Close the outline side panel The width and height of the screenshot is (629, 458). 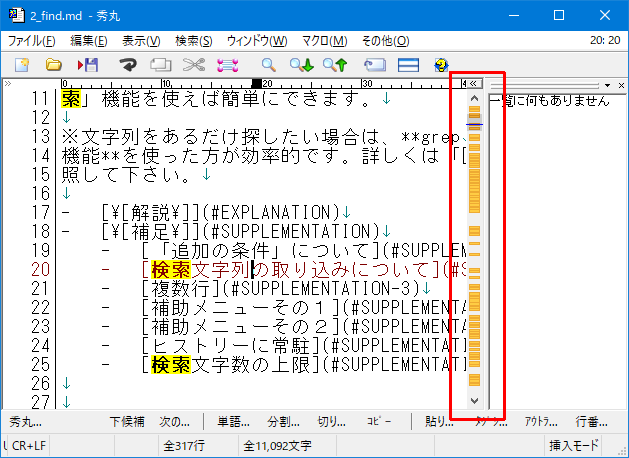[621, 85]
